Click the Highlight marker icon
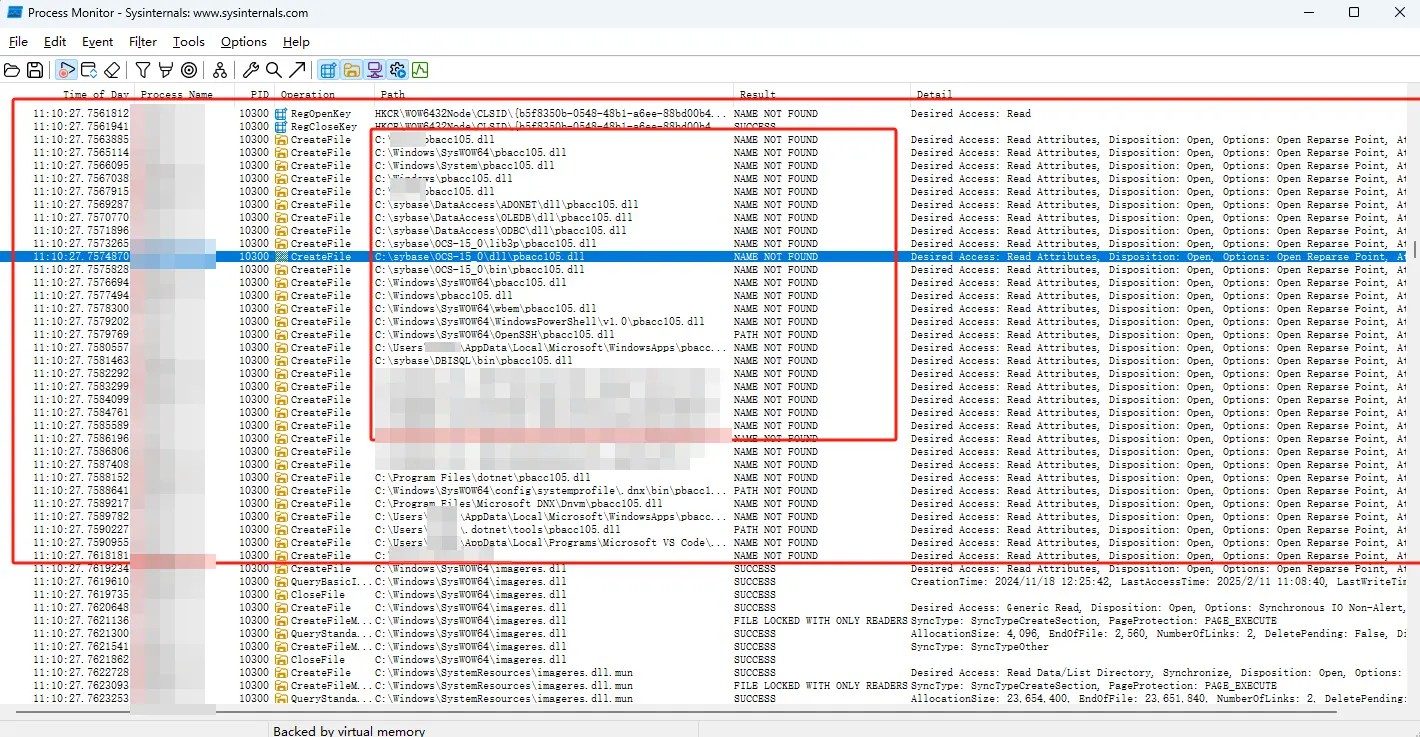 (x=165, y=70)
